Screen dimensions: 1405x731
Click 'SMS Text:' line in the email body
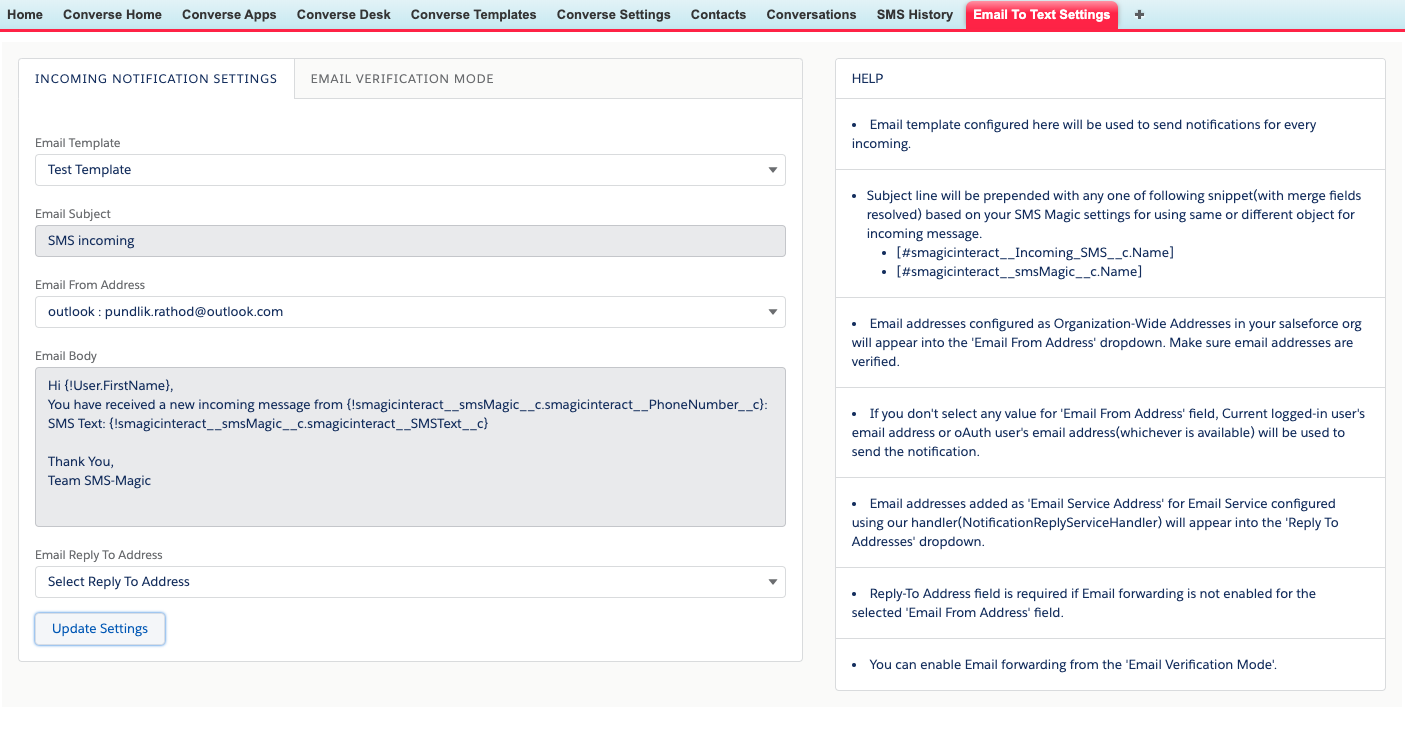(x=268, y=424)
